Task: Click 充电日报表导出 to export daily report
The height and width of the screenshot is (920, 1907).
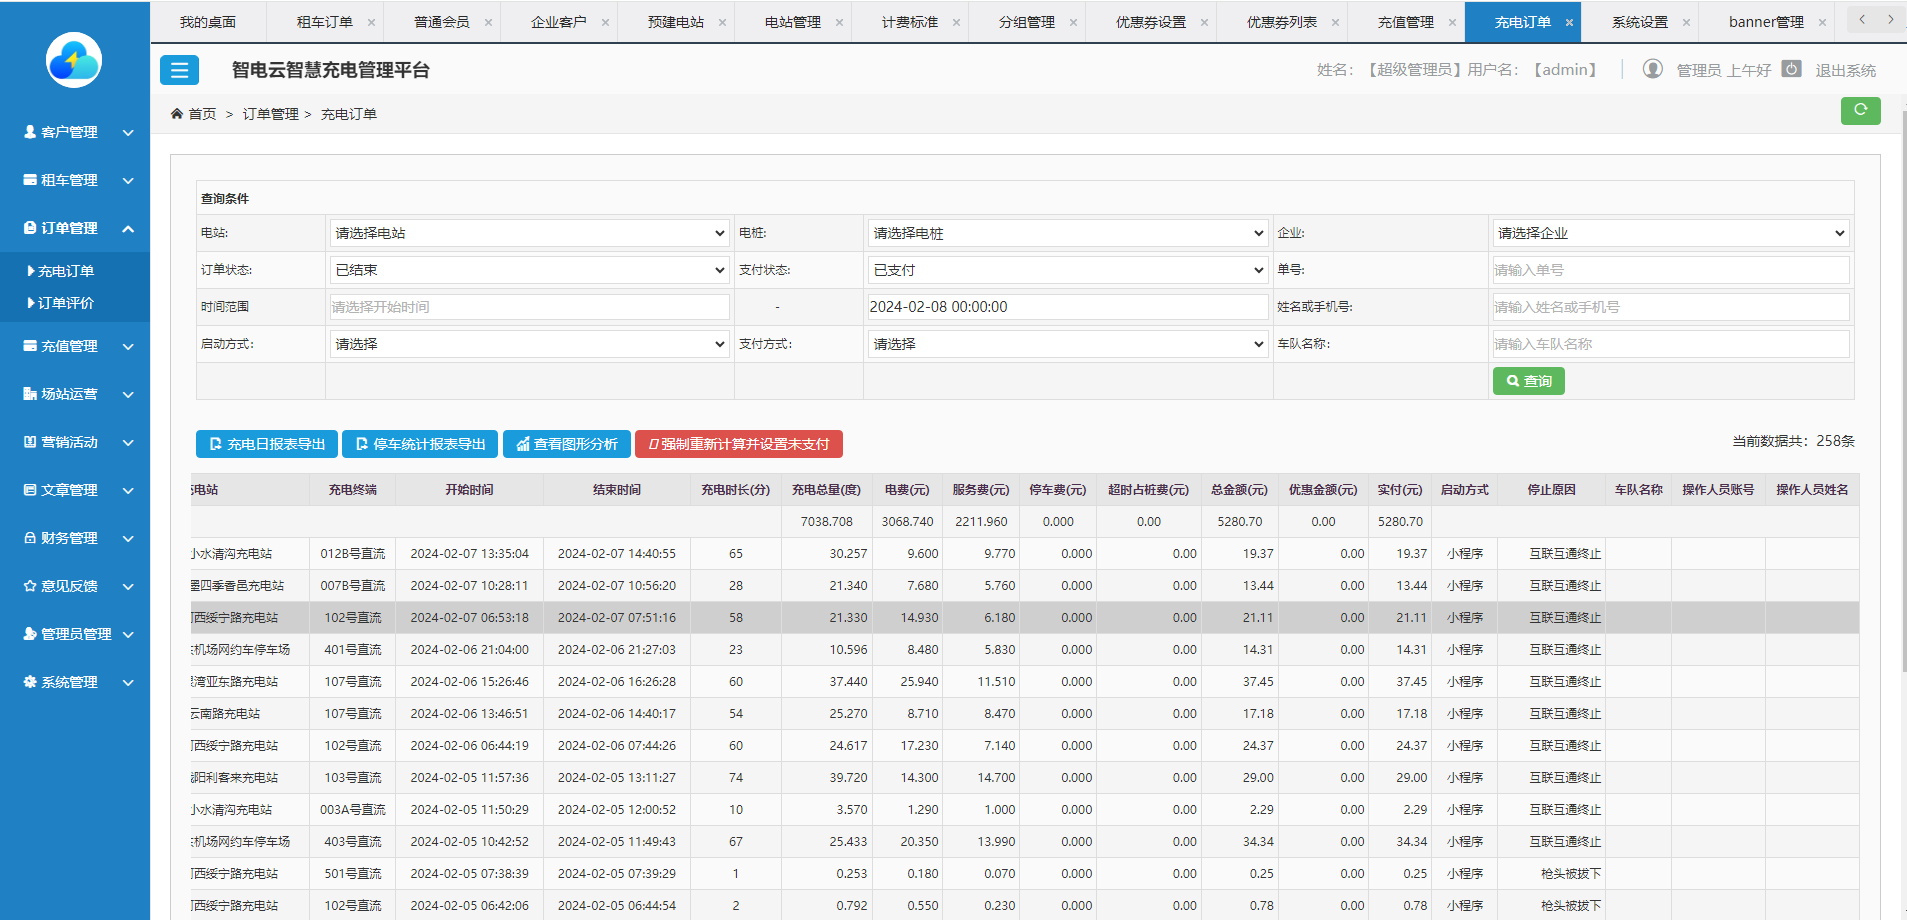Action: (266, 443)
